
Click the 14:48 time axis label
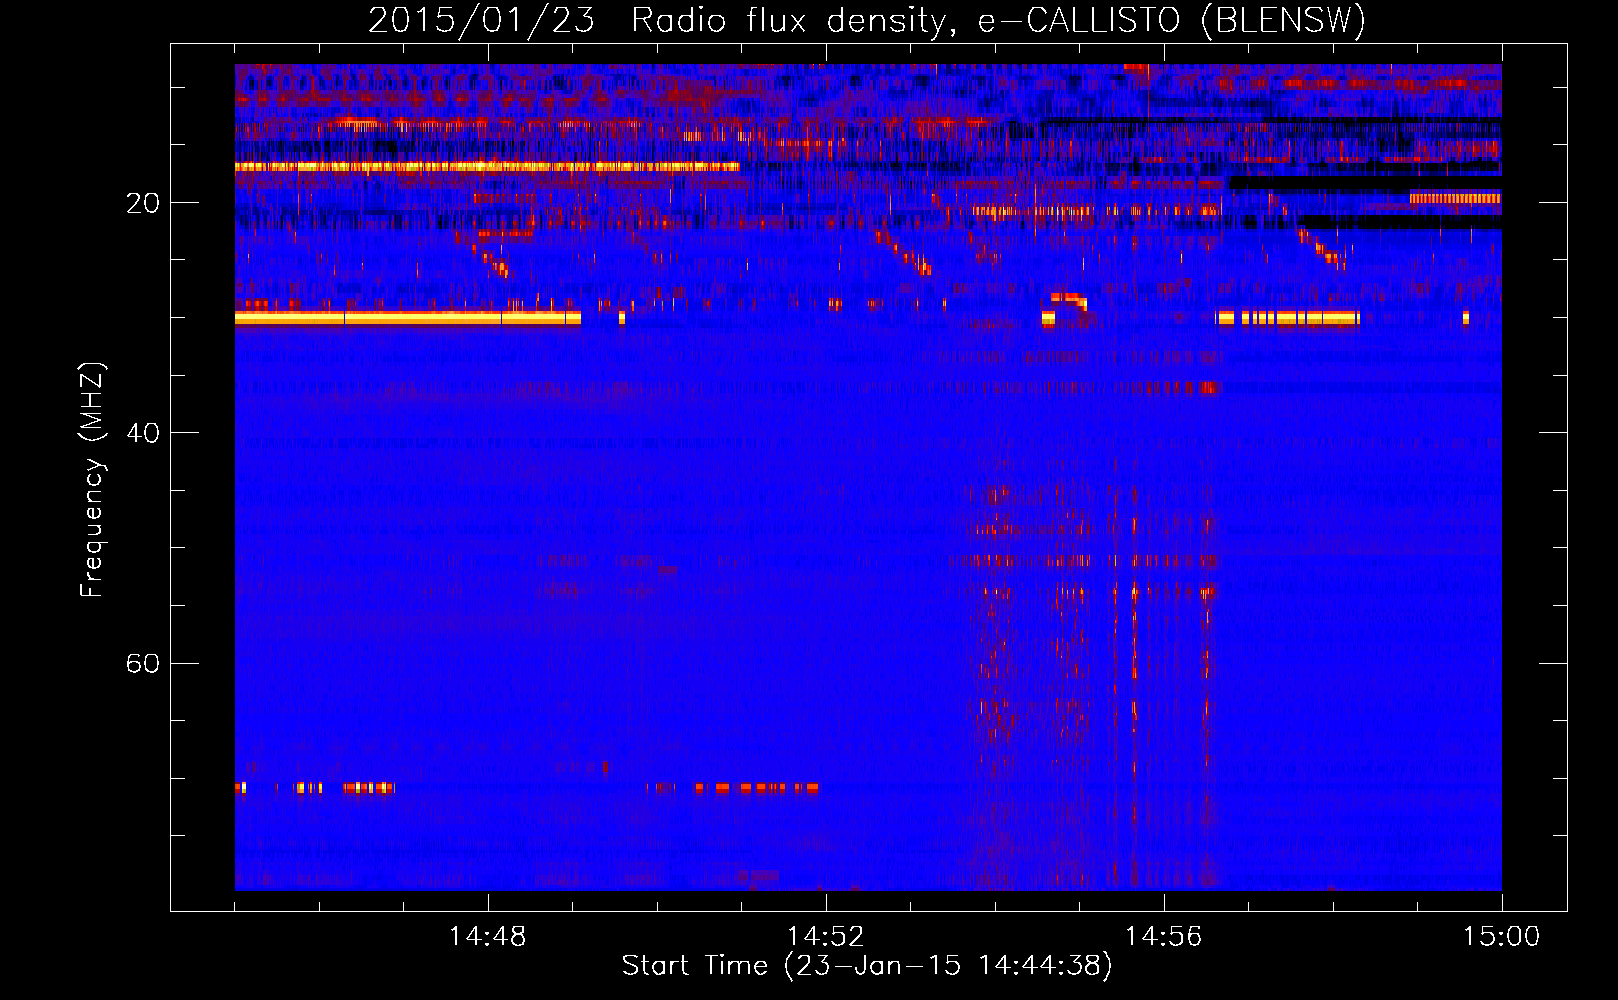coord(488,936)
